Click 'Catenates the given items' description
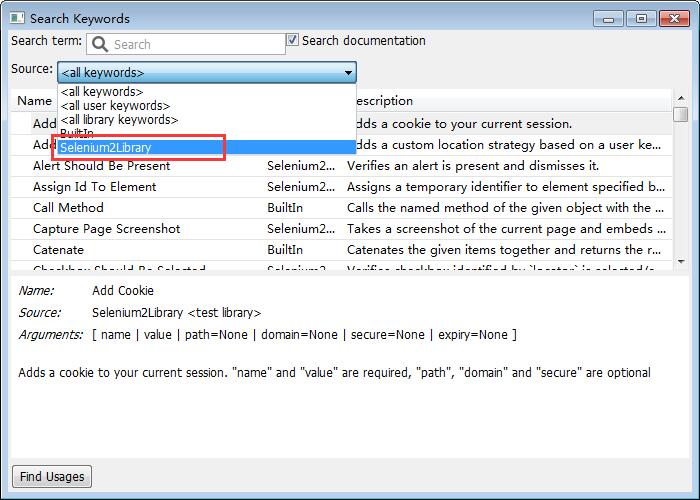Screen dimensions: 700x500 pyautogui.click(x=504, y=250)
